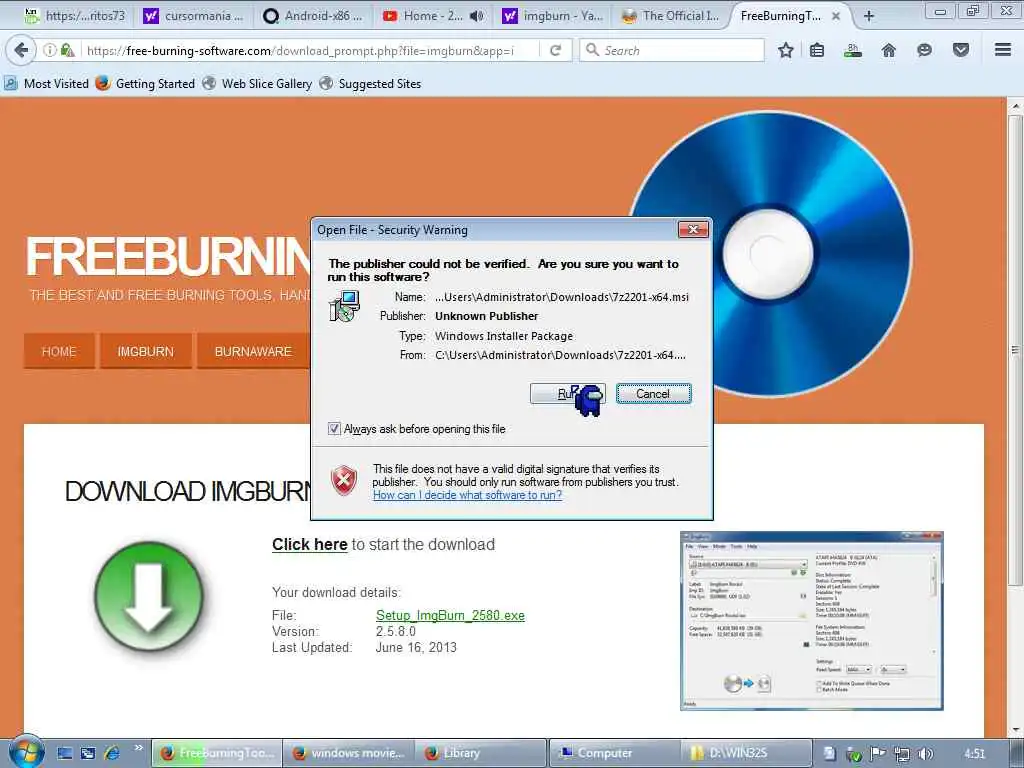Launch Internet Explorer from quick launch

point(112,752)
